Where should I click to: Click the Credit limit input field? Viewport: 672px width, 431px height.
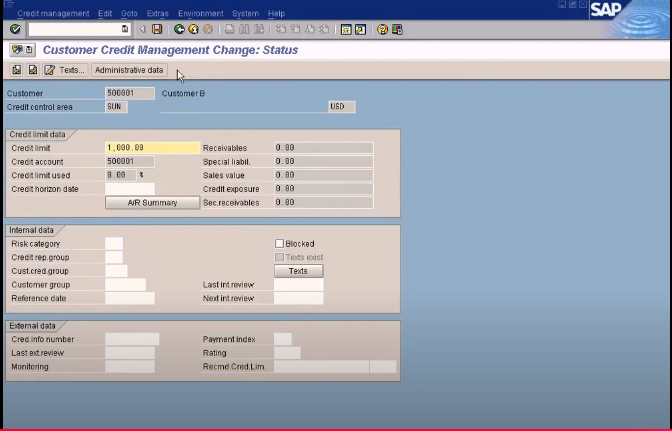click(152, 148)
